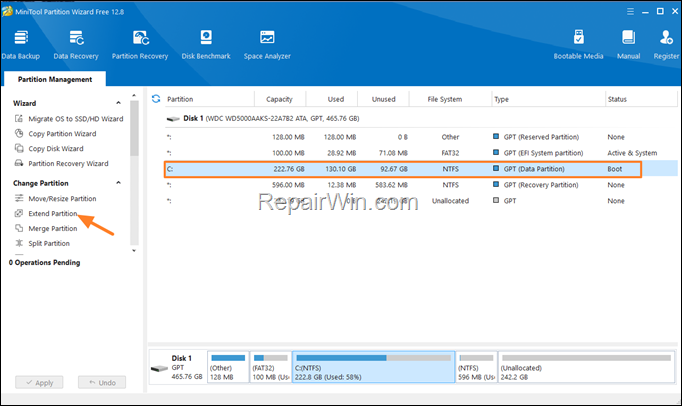Open the hamburger menu in title bar
The width and height of the screenshot is (682, 406).
click(x=630, y=12)
